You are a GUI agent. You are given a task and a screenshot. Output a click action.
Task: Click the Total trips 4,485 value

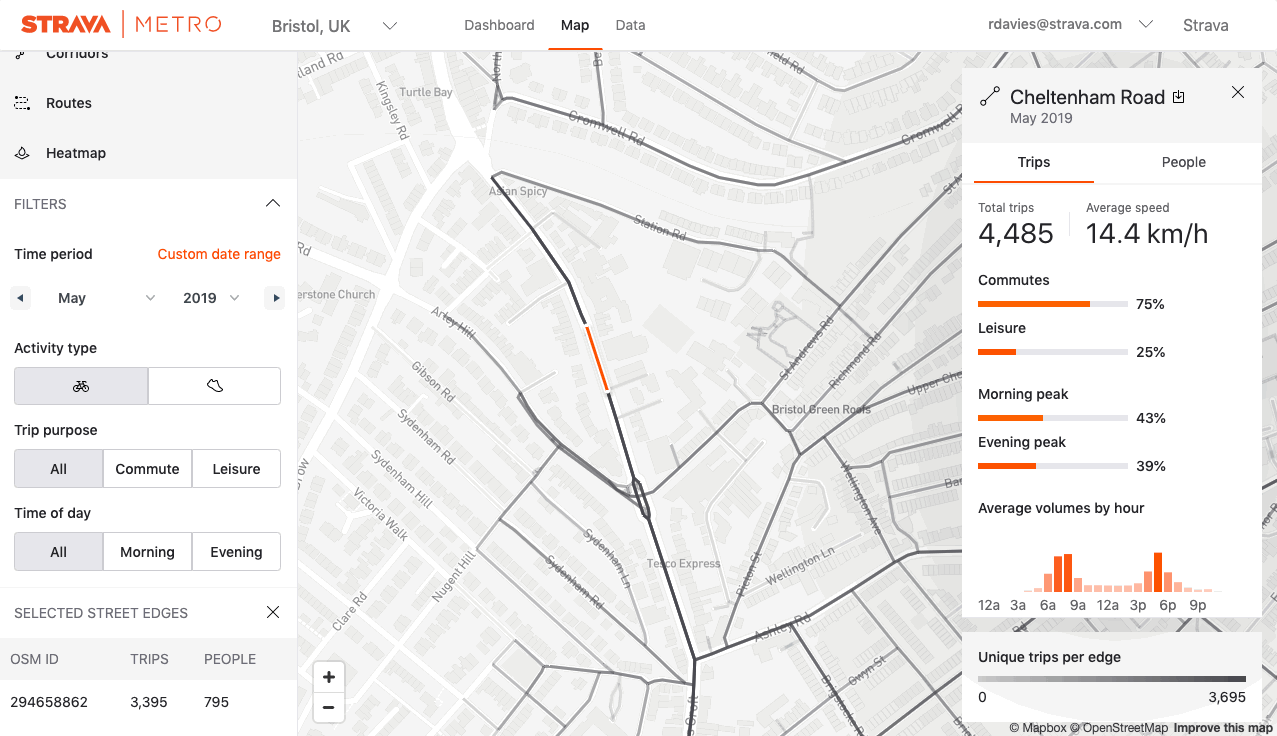tap(1016, 234)
